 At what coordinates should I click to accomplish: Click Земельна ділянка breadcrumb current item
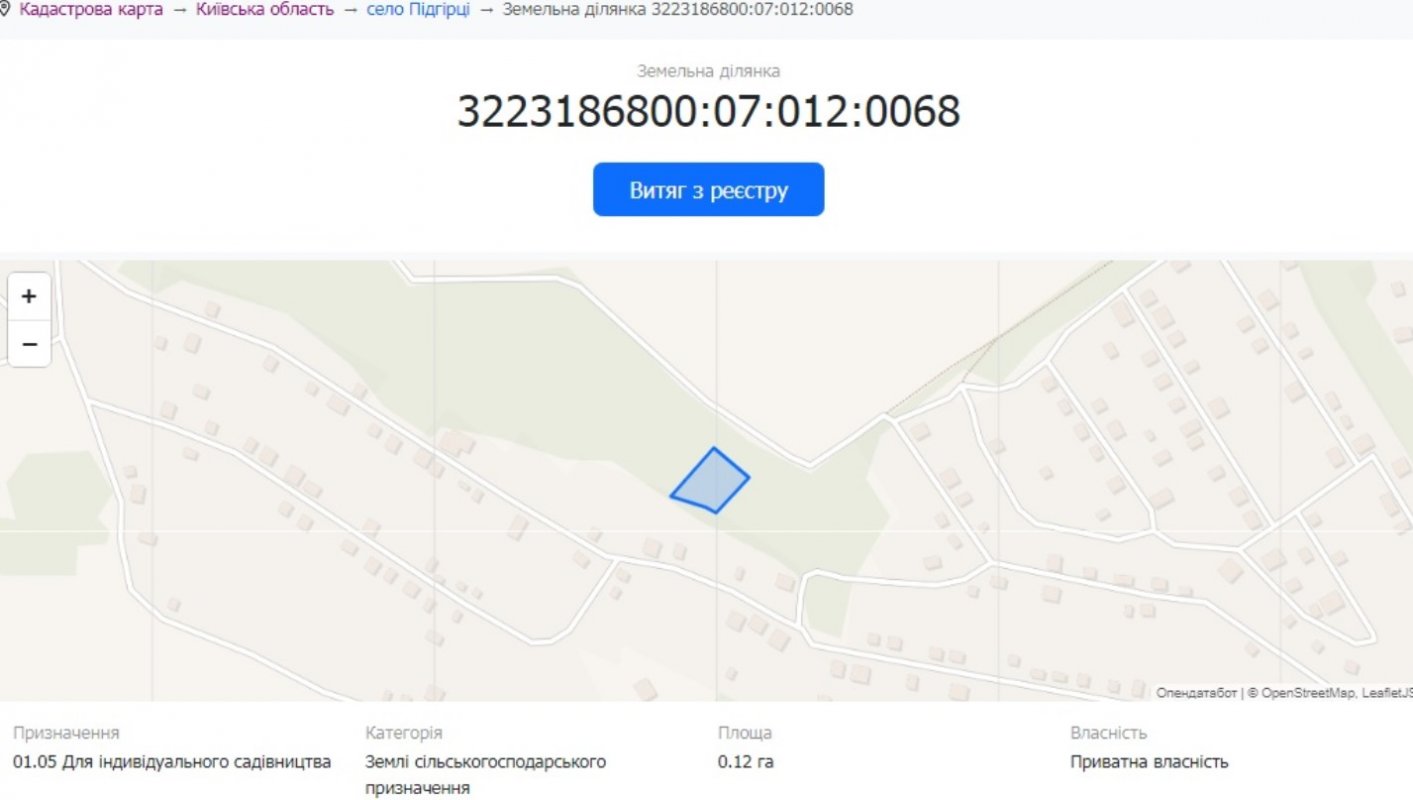click(x=677, y=9)
